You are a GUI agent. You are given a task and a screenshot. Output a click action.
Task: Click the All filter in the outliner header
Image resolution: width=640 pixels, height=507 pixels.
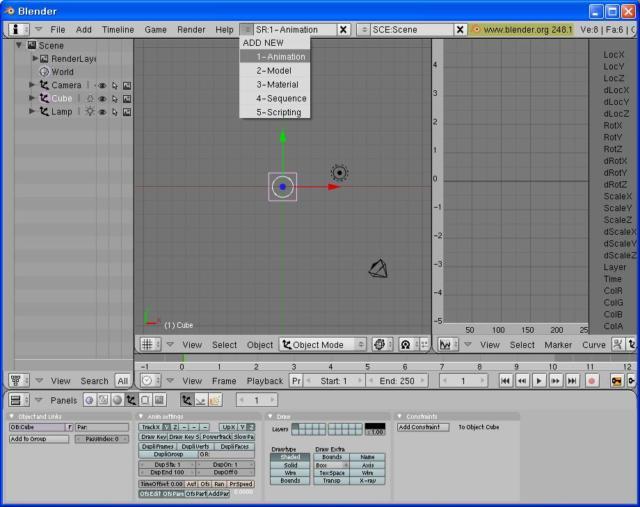122,381
